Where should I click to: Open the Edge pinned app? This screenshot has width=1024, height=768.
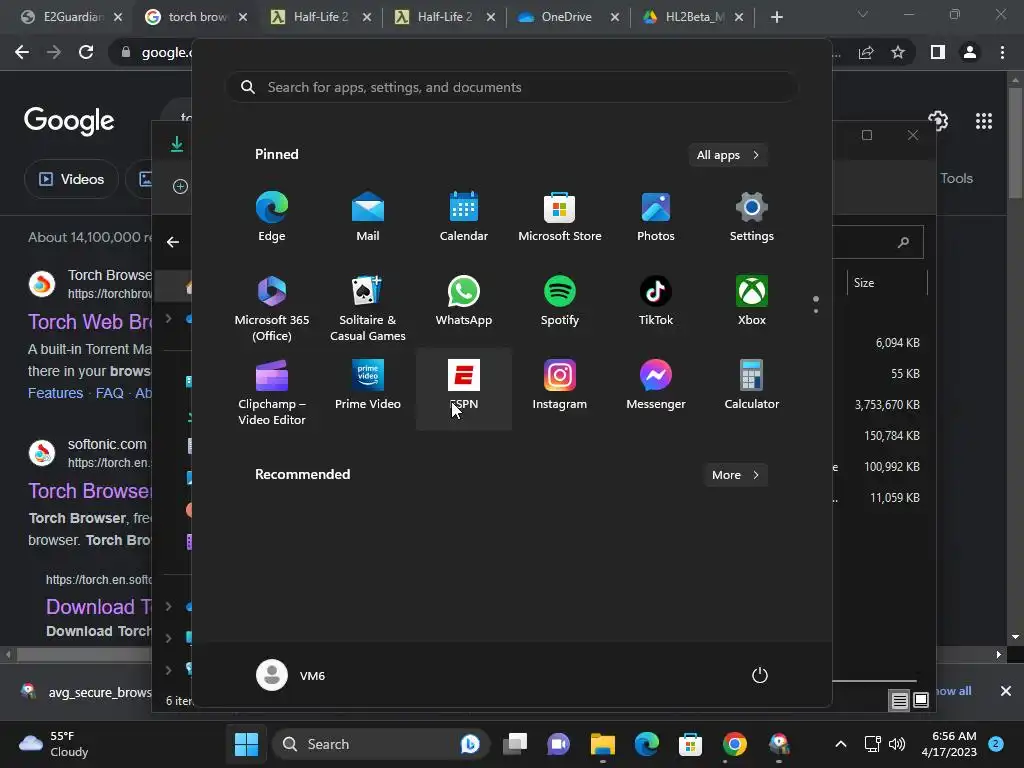(272, 217)
